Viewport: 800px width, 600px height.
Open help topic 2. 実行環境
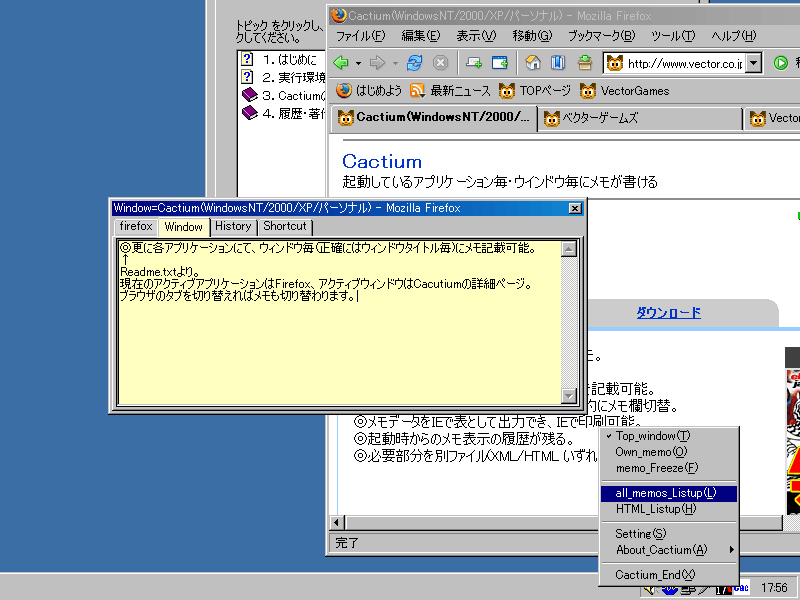pyautogui.click(x=283, y=78)
